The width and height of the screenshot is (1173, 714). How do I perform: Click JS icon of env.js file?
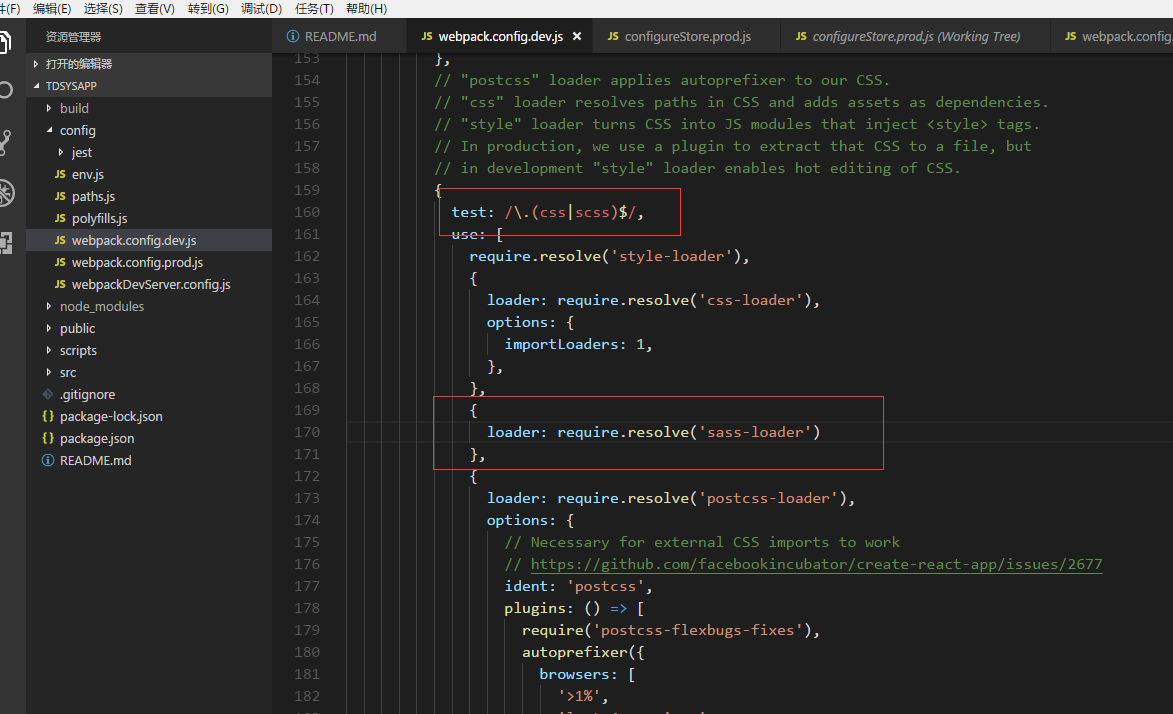[x=60, y=174]
